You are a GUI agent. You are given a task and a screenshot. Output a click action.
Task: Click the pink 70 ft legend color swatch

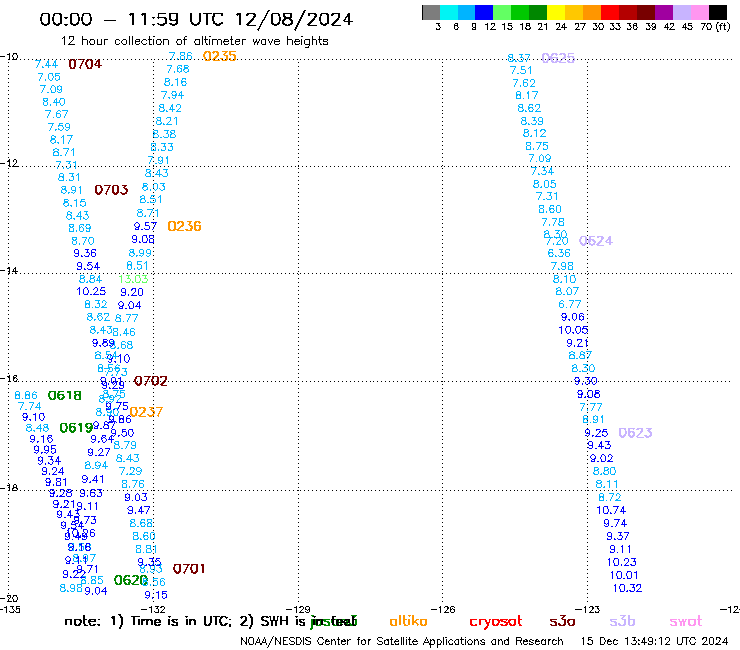click(698, 12)
